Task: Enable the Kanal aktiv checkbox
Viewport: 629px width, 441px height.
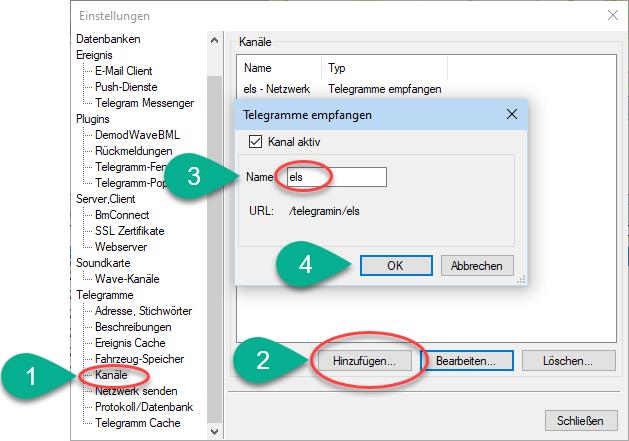Action: (x=256, y=143)
